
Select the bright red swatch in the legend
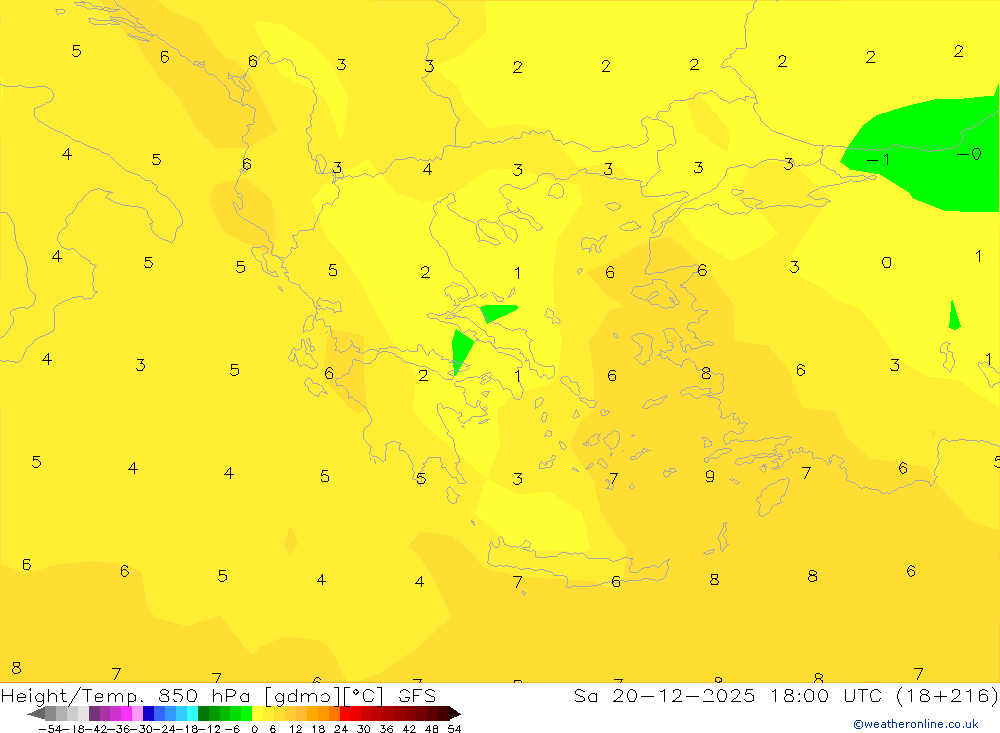345,714
